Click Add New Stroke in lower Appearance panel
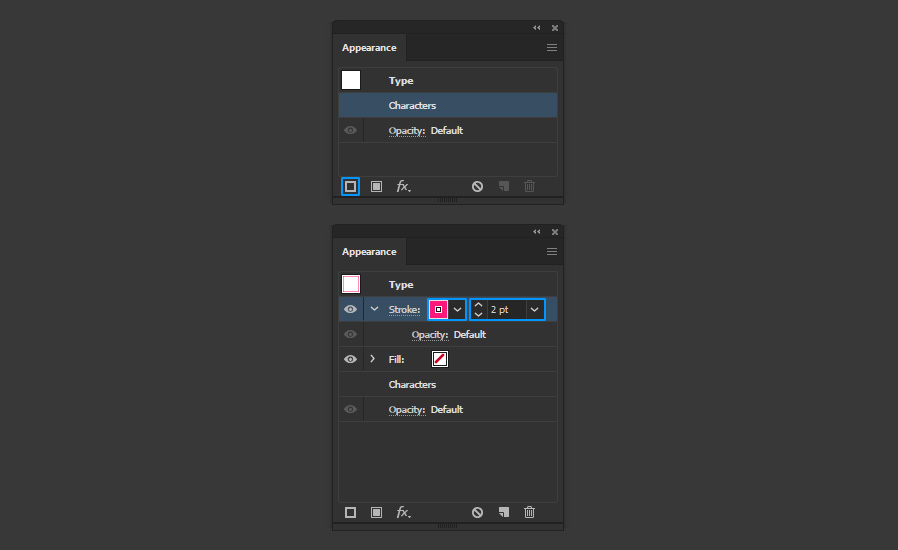Screen dimensions: 898x550 point(350,512)
